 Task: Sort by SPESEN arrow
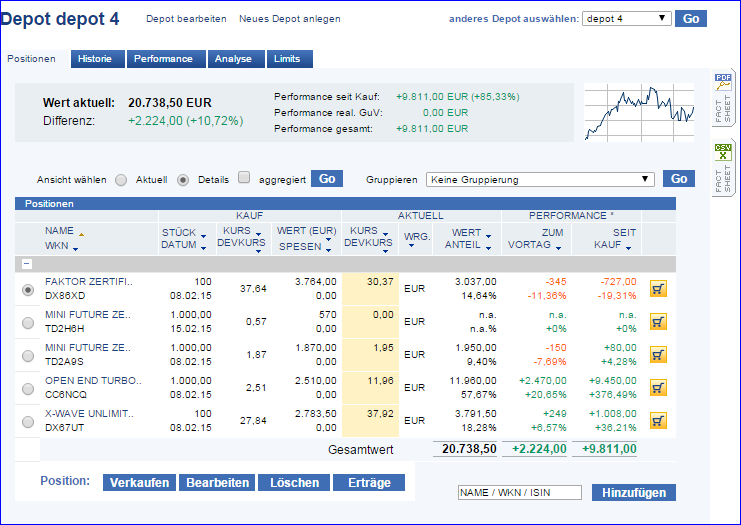point(328,250)
